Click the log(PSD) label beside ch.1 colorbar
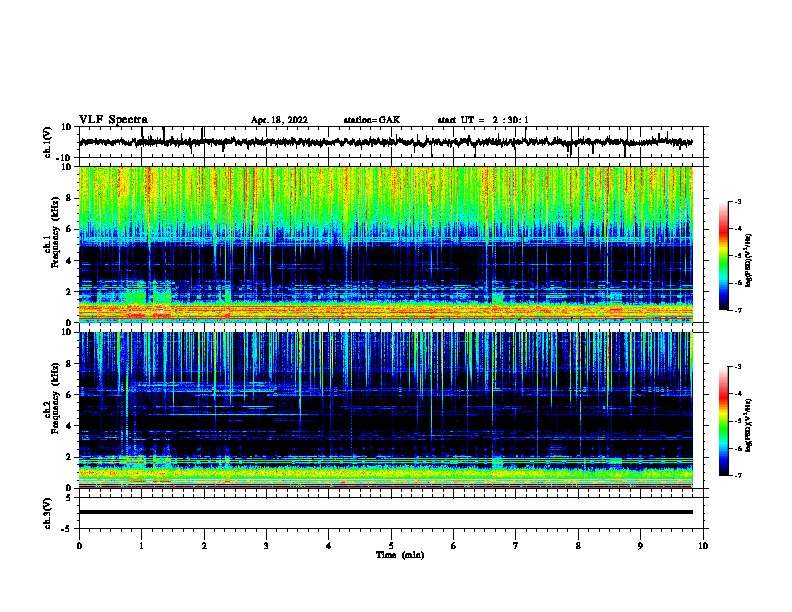The height and width of the screenshot is (612, 792). [749, 261]
